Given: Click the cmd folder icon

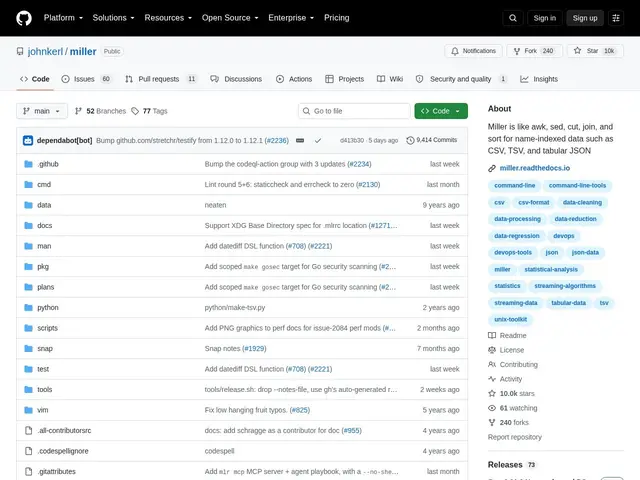Looking at the screenshot, I should [x=28, y=184].
